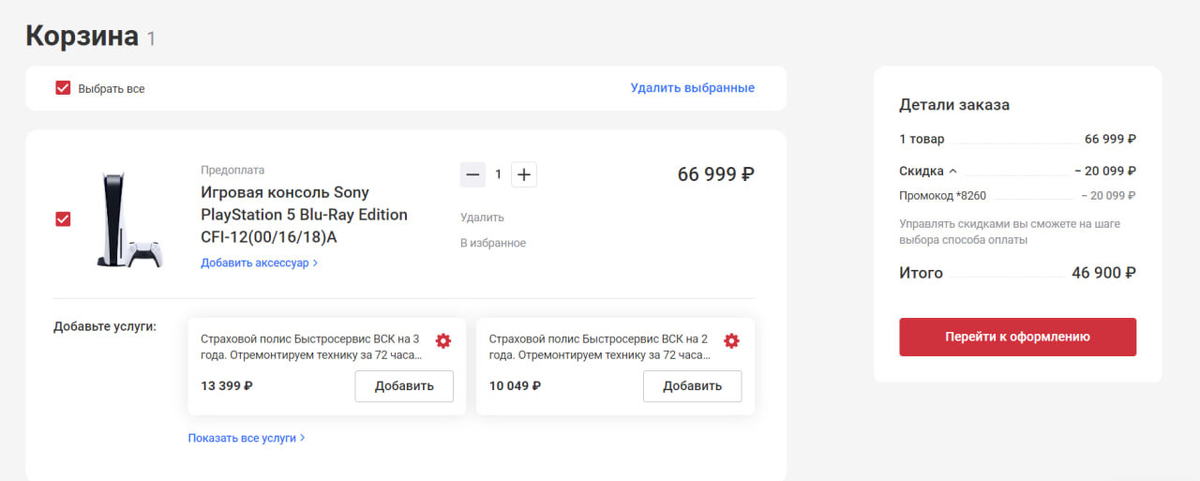The height and width of the screenshot is (481, 1200).
Task: Collapse the "Скидка" section chevron
Action: tap(953, 171)
